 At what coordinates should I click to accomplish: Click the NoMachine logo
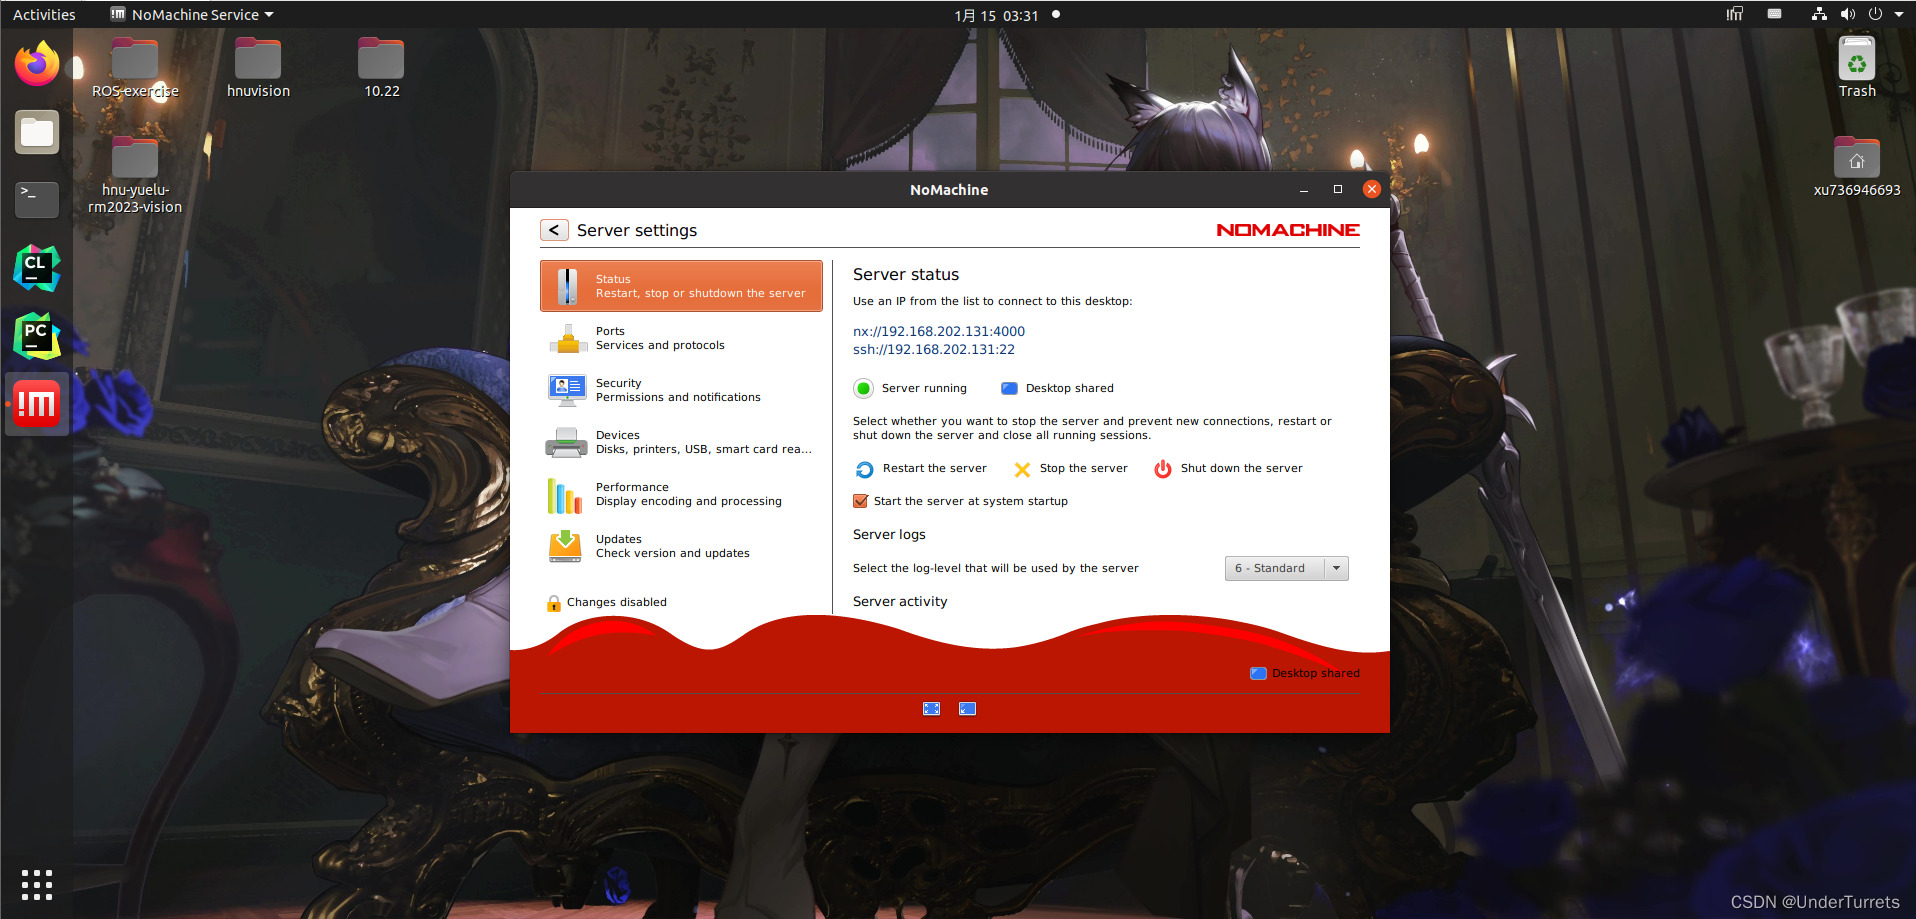(x=1288, y=230)
